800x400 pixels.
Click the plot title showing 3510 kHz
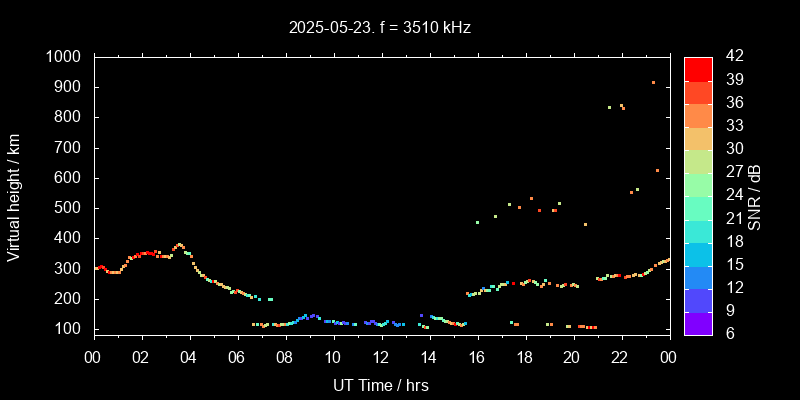pyautogui.click(x=380, y=28)
